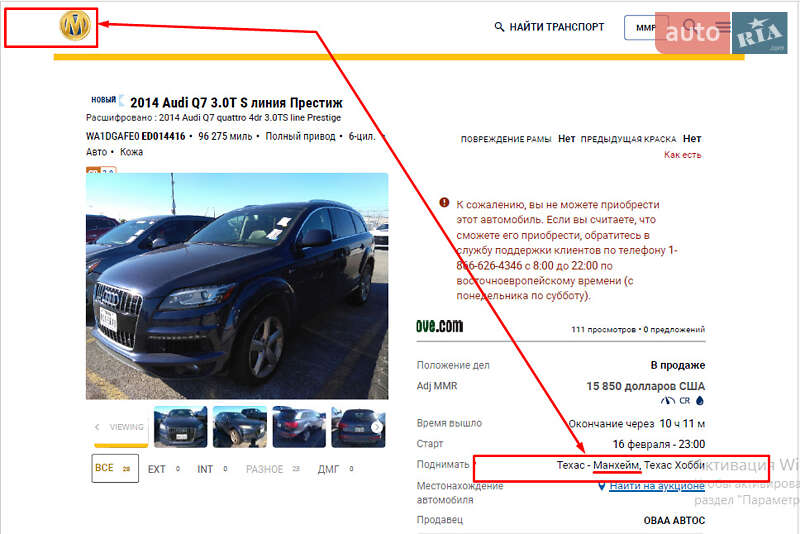The height and width of the screenshot is (534, 800).
Task: Switch to the INT photos tab
Action: point(212,469)
